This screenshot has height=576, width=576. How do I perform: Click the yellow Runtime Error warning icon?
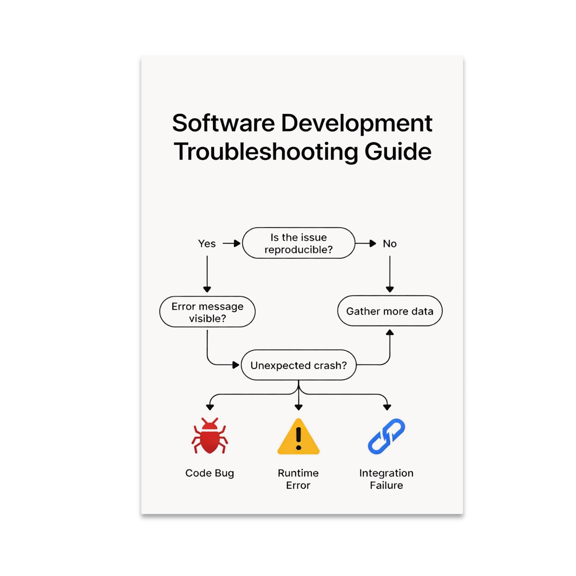[x=298, y=436]
